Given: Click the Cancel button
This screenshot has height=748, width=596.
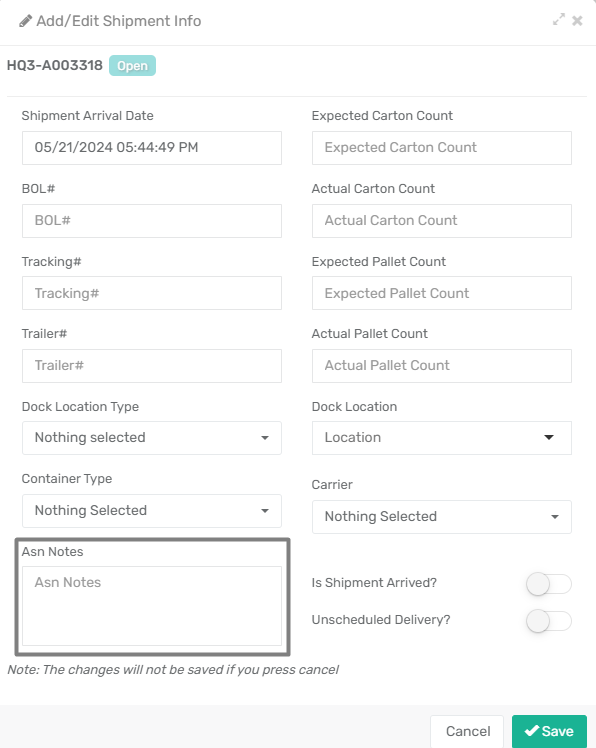Looking at the screenshot, I should click(x=467, y=731).
